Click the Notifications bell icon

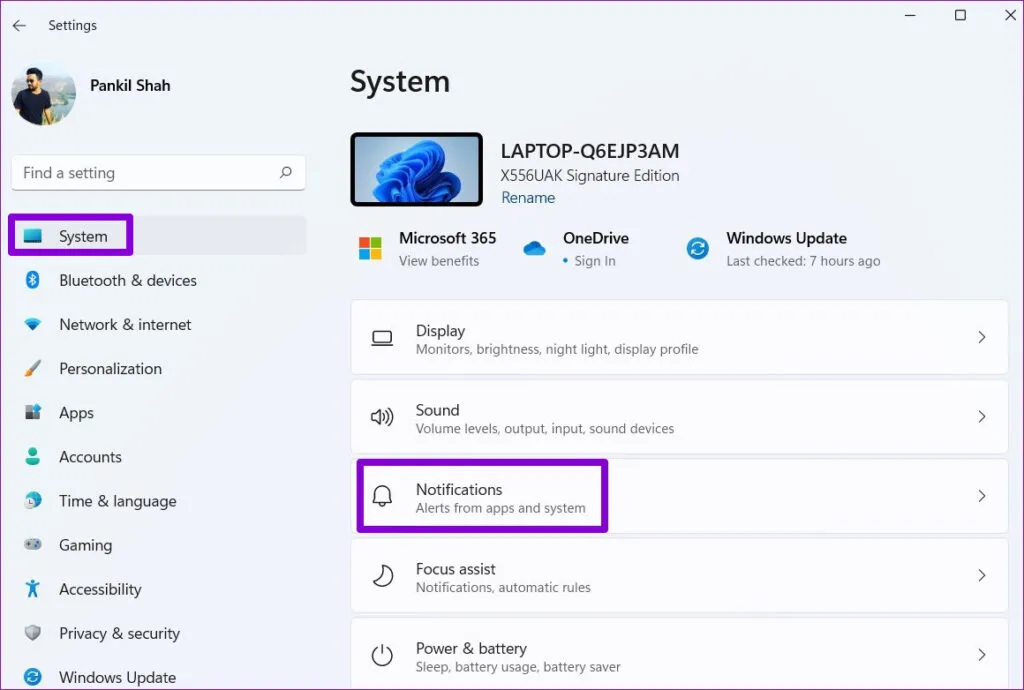382,497
